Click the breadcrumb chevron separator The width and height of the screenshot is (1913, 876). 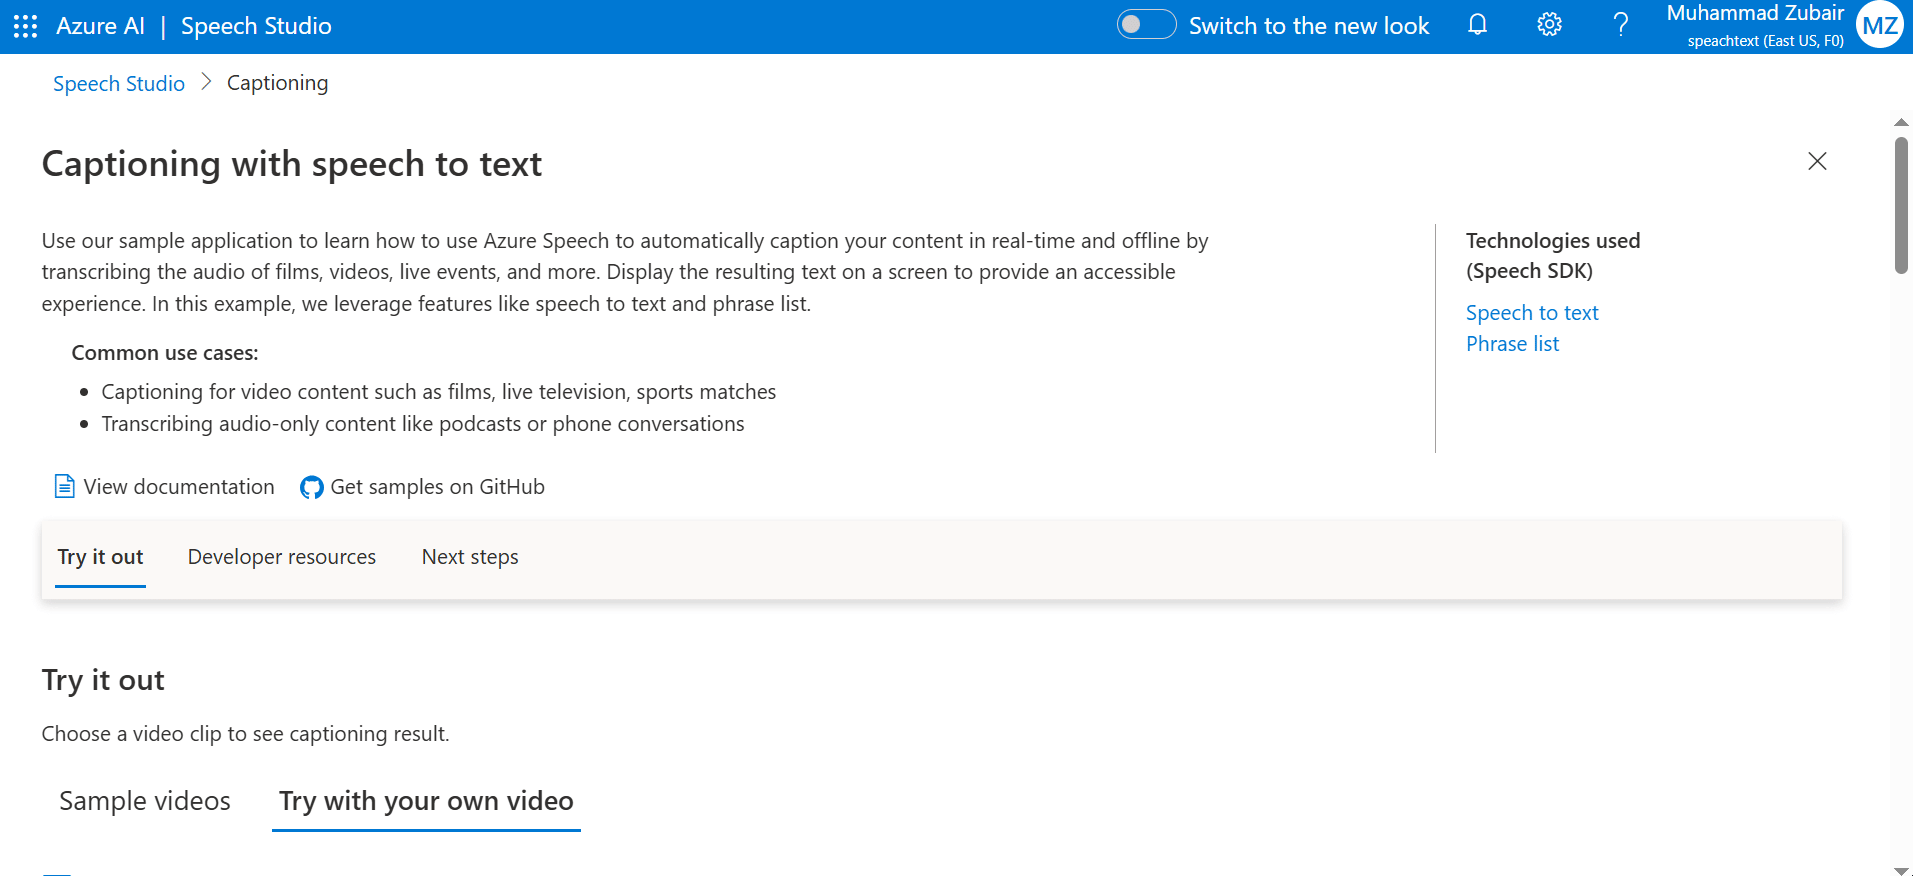[x=206, y=82]
